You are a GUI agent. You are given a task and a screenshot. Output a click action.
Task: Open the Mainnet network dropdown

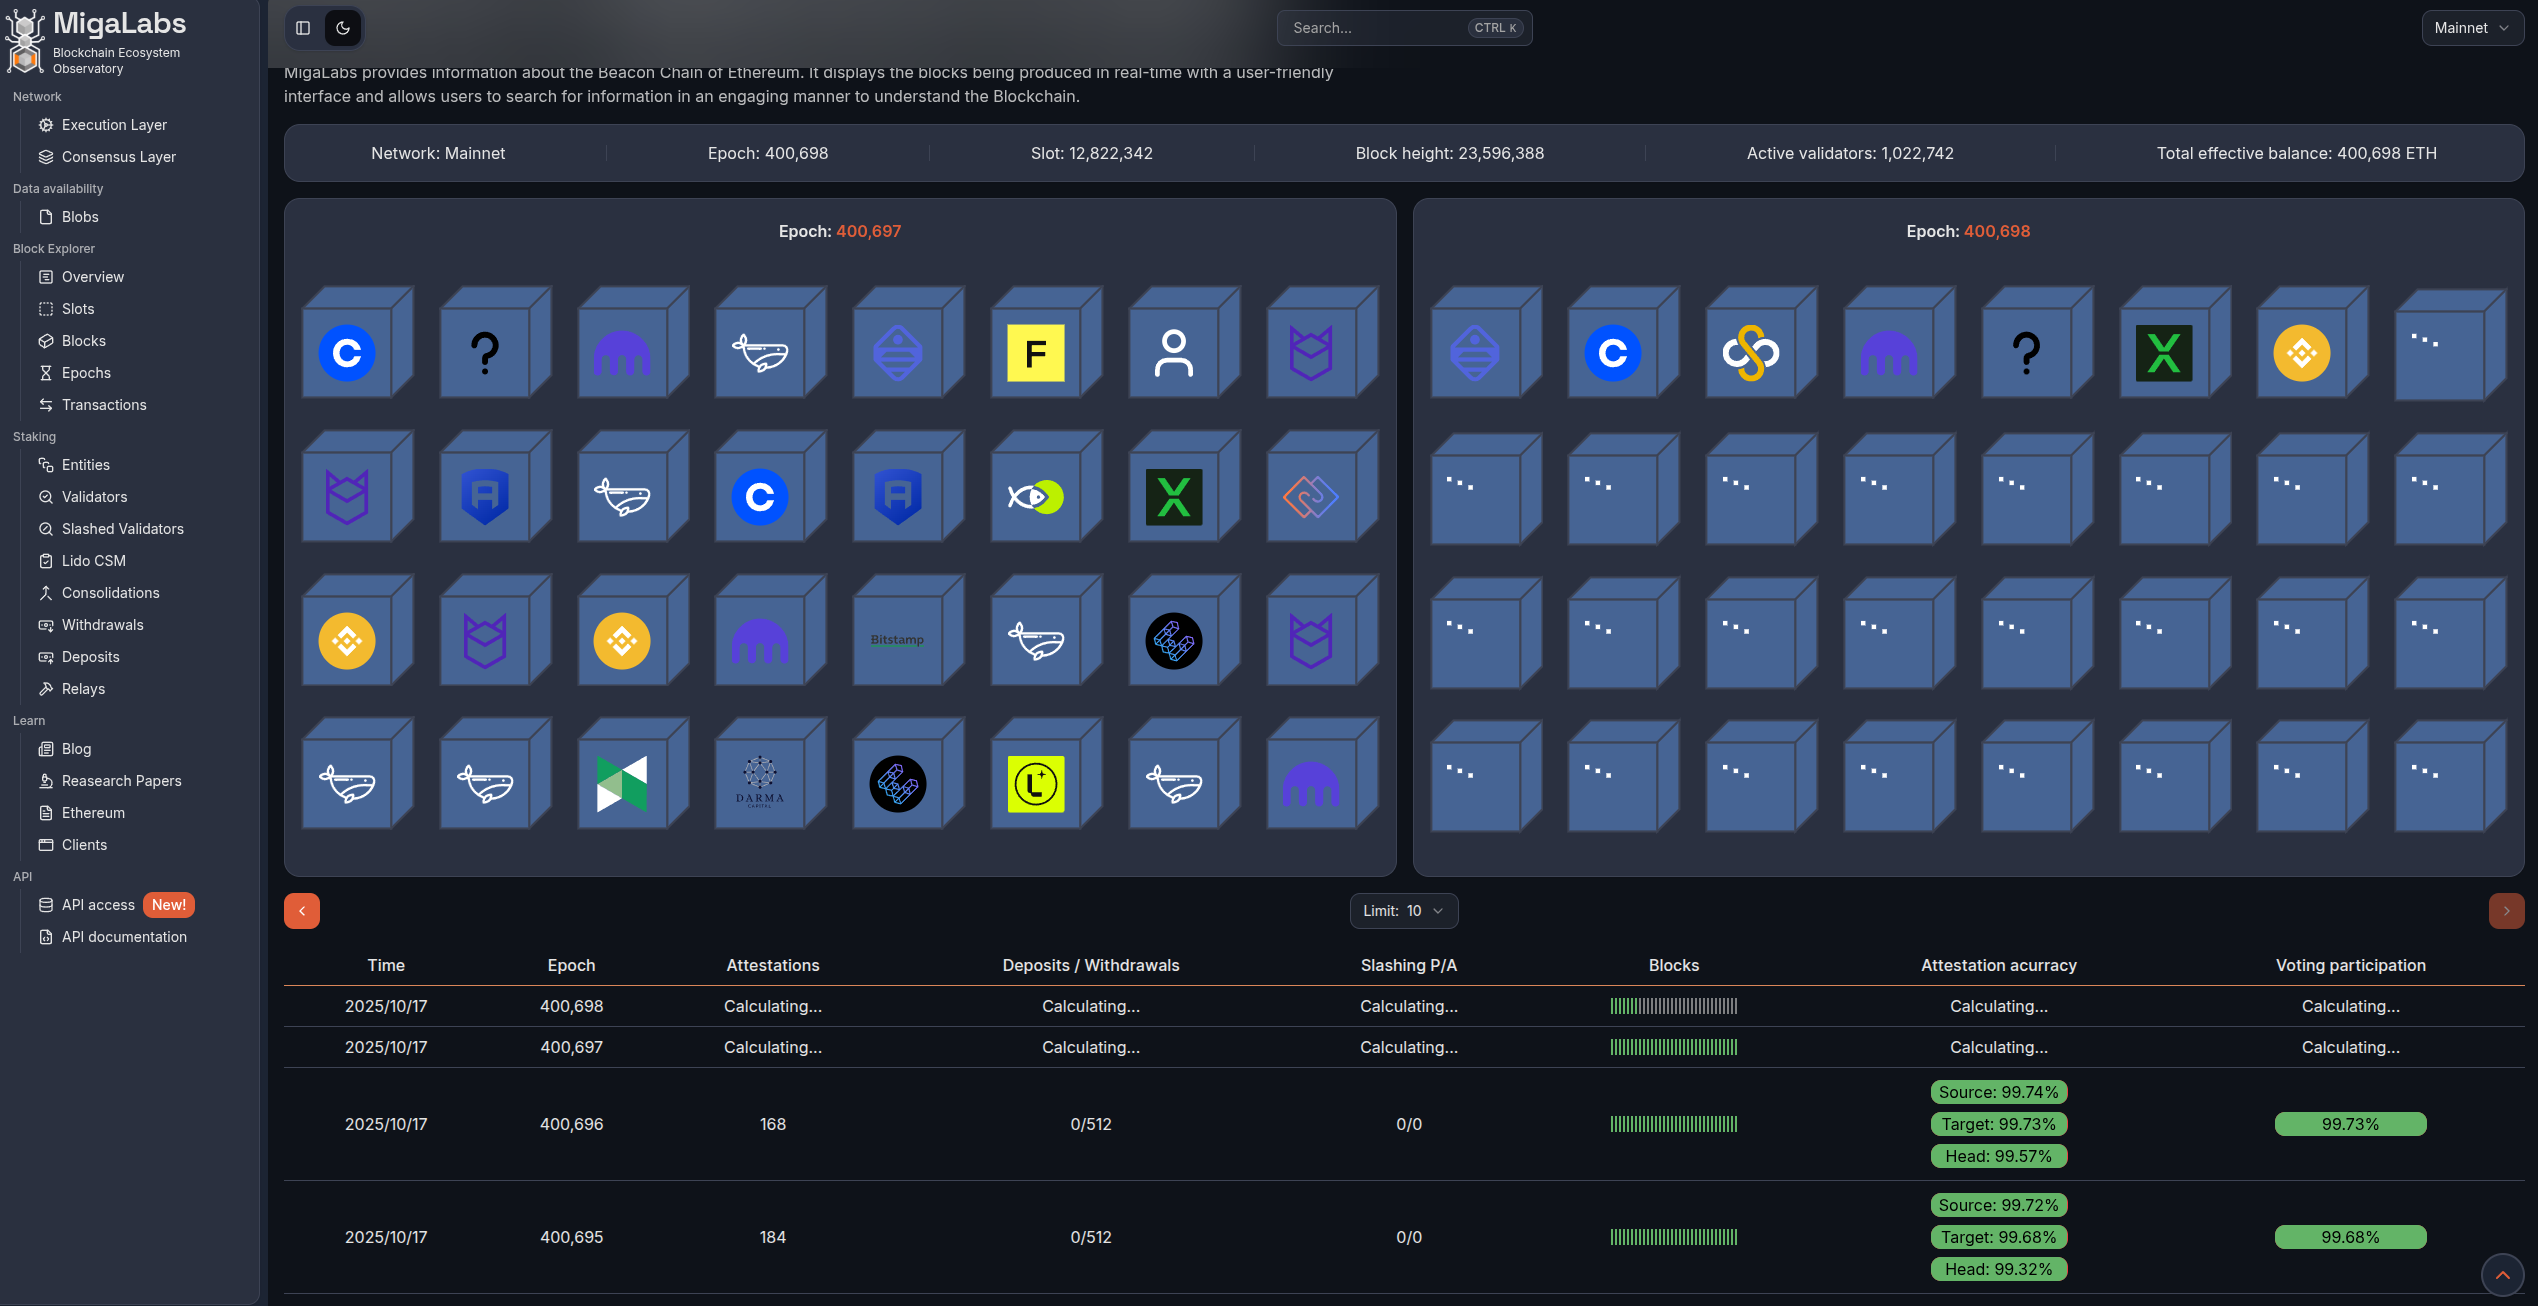2471,28
